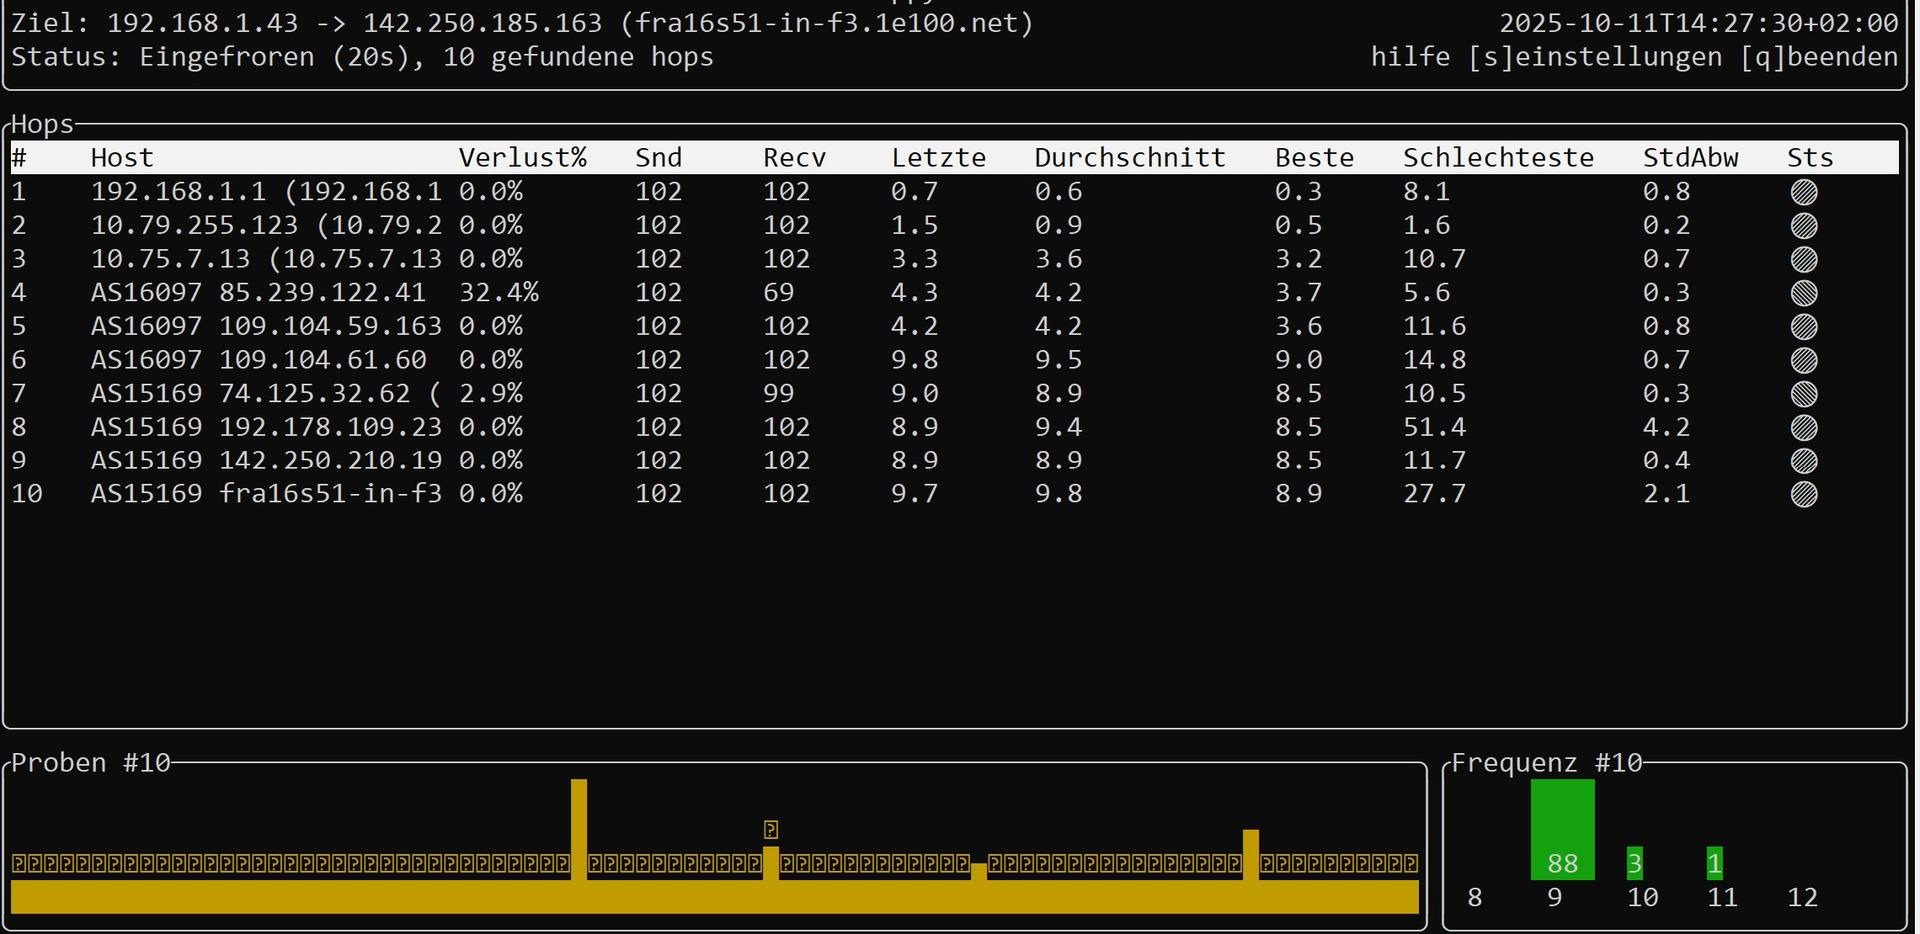The image size is (1920, 934).
Task: Select hop row AS15169 74.125.32.62
Action: [954, 394]
